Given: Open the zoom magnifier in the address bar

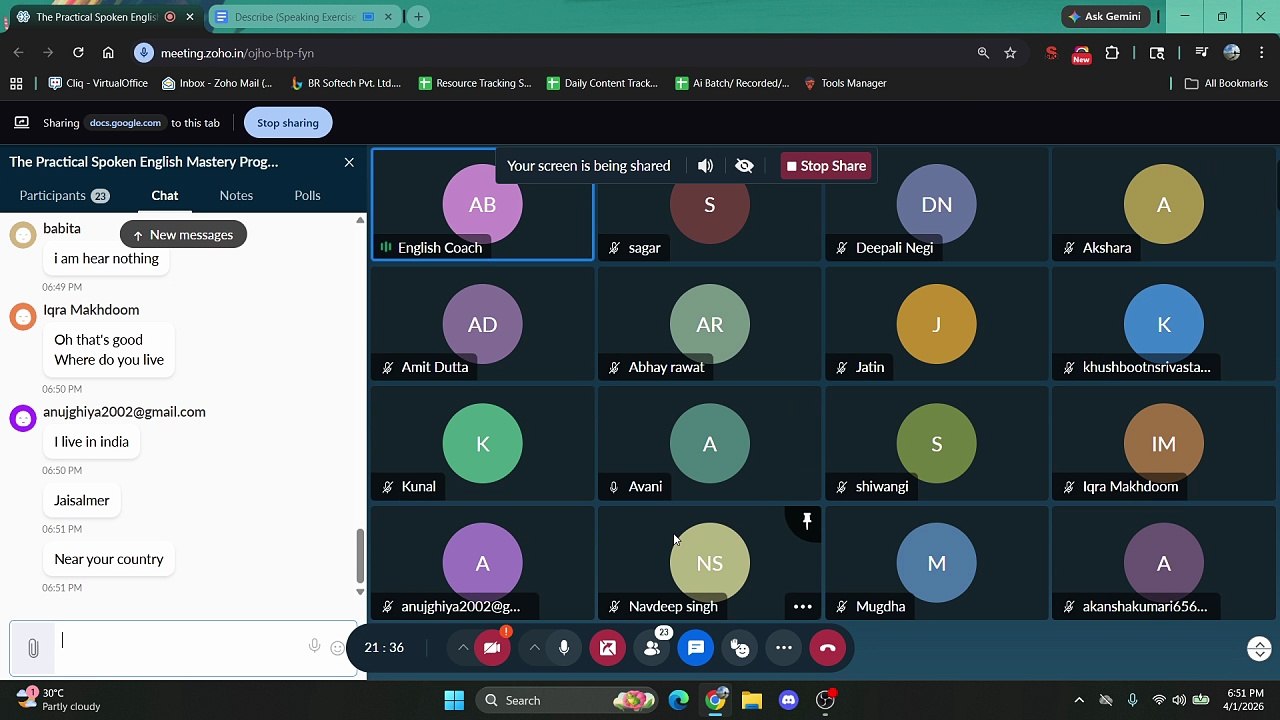Looking at the screenshot, I should (983, 53).
